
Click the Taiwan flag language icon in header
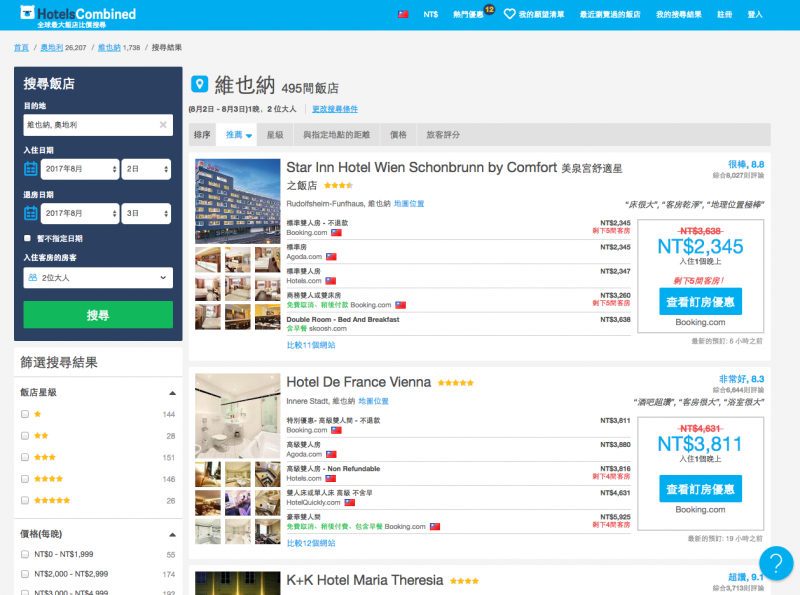pyautogui.click(x=403, y=14)
